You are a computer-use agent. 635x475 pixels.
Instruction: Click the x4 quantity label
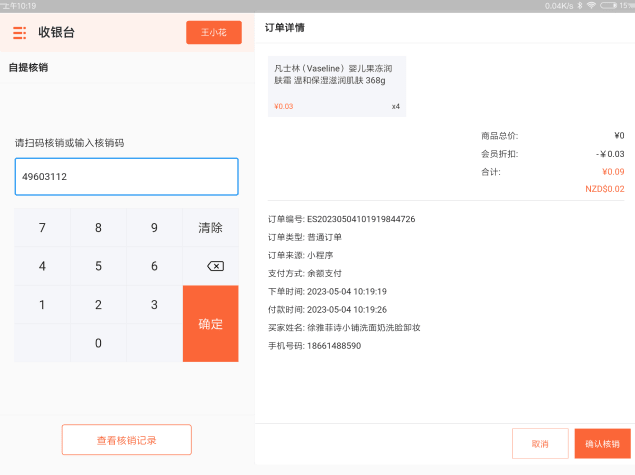point(396,107)
